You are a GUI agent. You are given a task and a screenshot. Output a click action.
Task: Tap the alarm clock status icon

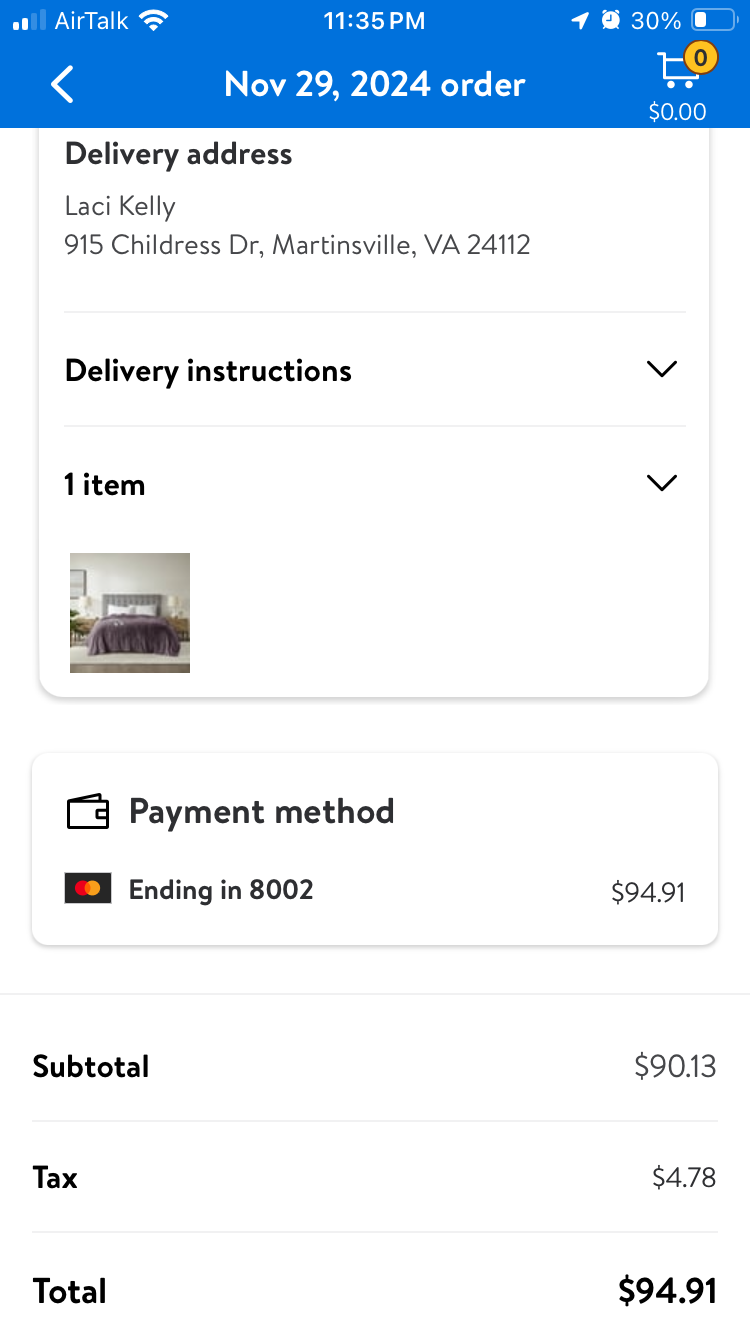pos(611,20)
